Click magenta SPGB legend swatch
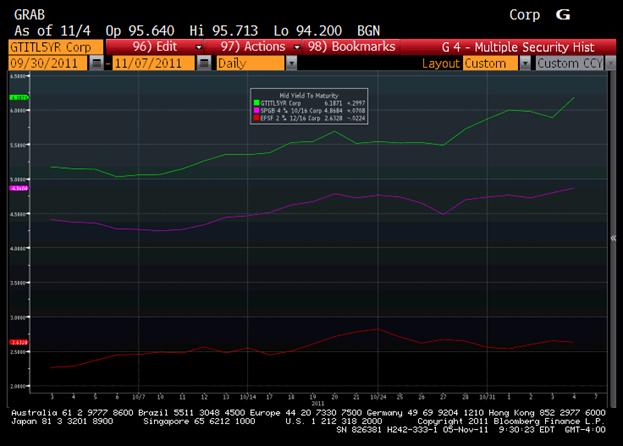Screen dimensions: 623x446 257,110
